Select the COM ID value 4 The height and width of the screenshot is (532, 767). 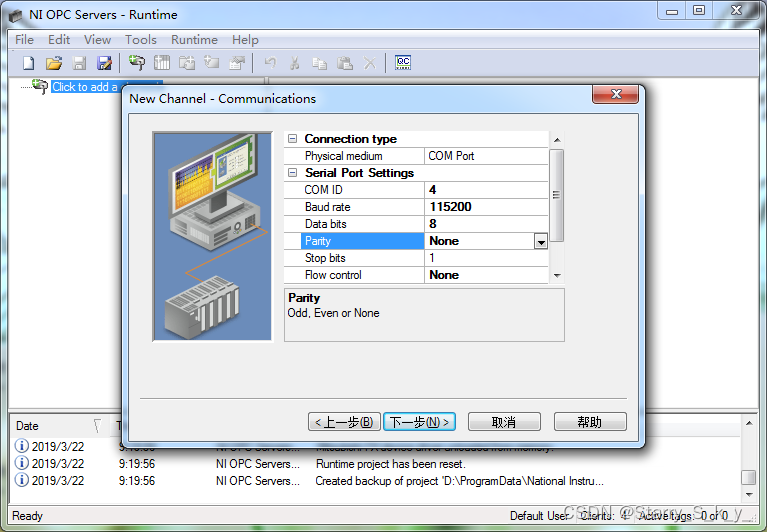click(x=486, y=190)
